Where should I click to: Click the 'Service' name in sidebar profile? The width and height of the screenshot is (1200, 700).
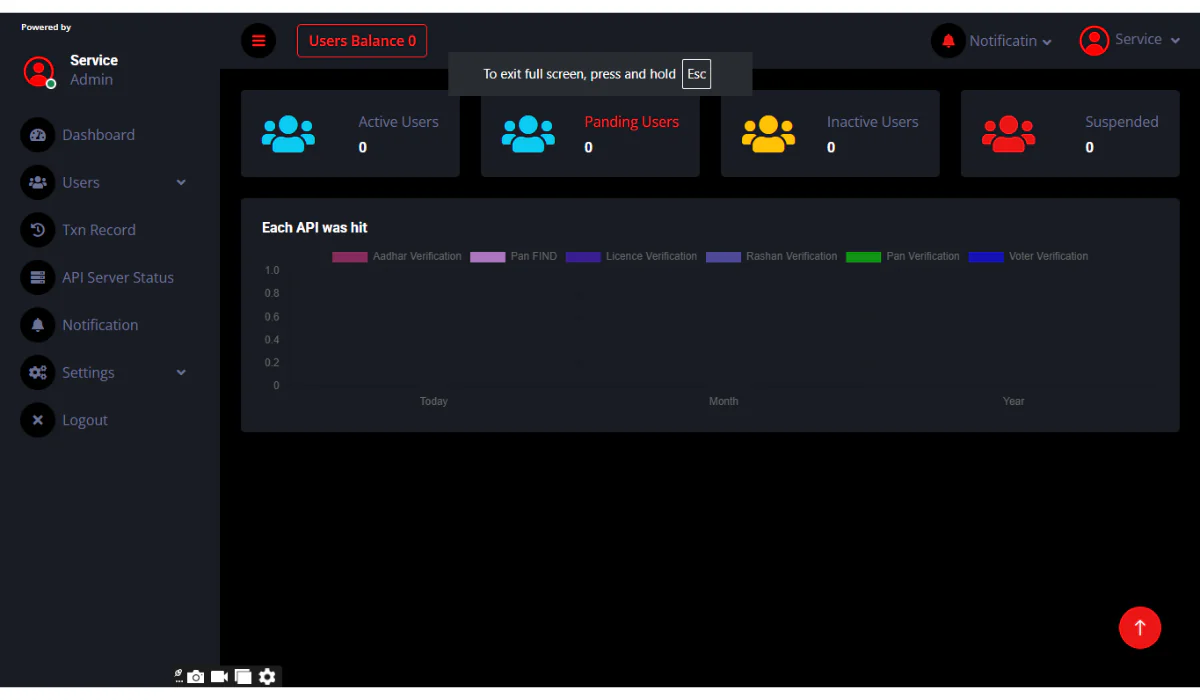point(94,60)
